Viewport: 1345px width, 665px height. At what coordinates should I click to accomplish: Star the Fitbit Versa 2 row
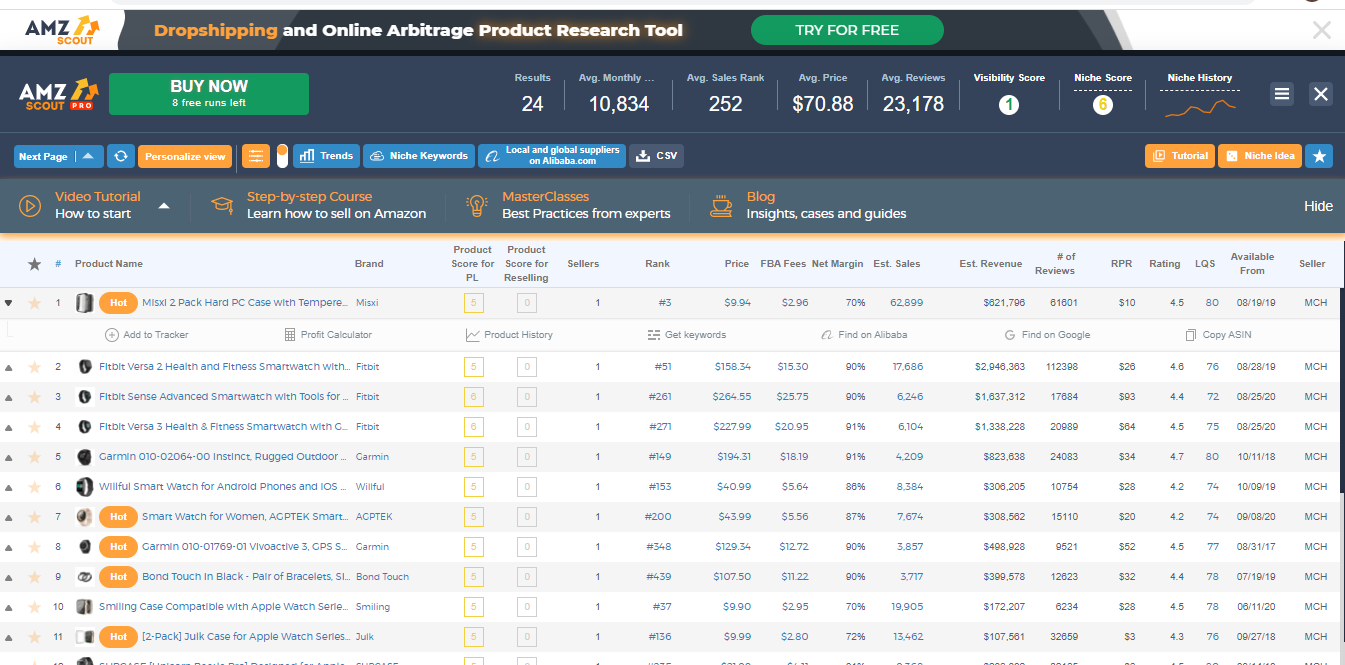click(x=34, y=367)
